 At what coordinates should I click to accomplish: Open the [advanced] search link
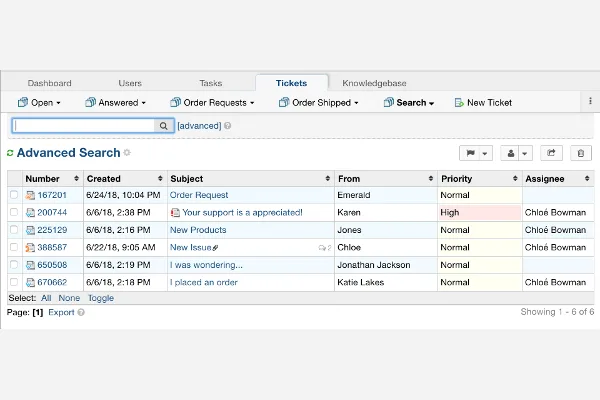coord(199,126)
